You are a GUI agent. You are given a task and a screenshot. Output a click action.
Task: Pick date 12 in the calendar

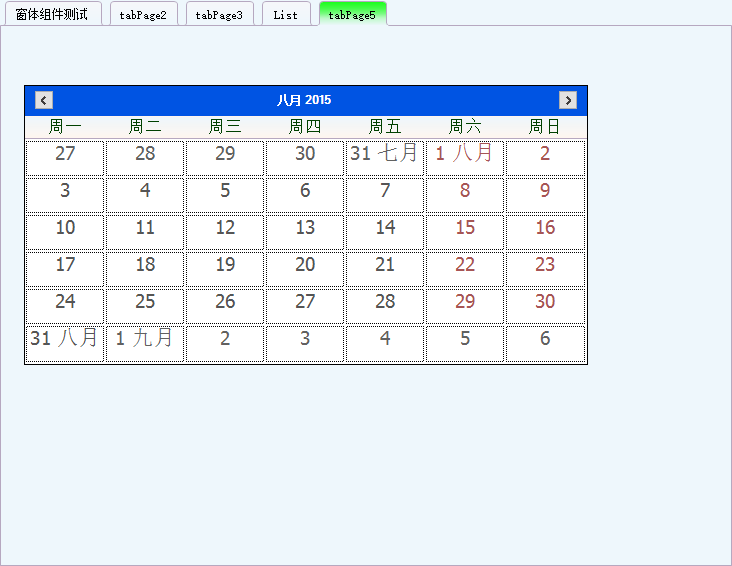tap(225, 232)
